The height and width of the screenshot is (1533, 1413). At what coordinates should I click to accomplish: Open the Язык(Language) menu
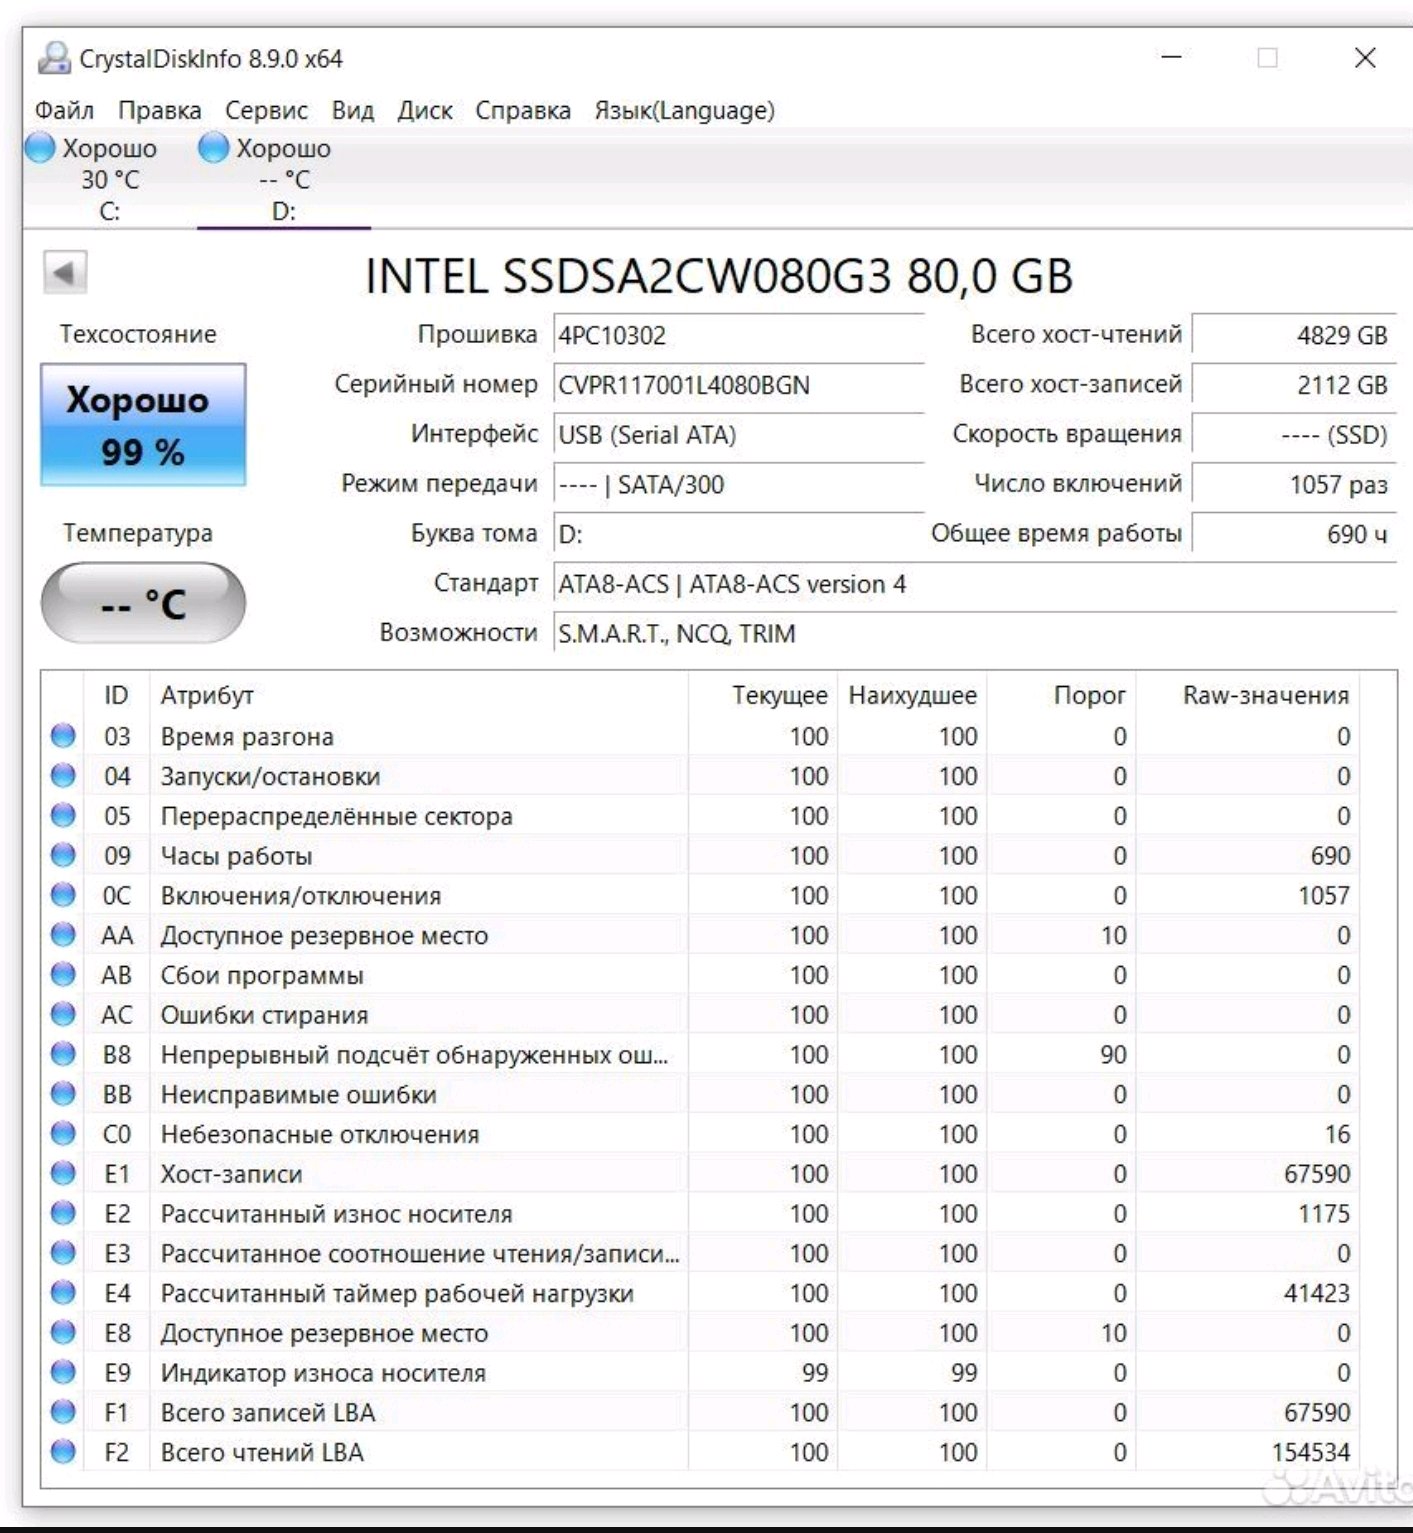click(x=685, y=110)
